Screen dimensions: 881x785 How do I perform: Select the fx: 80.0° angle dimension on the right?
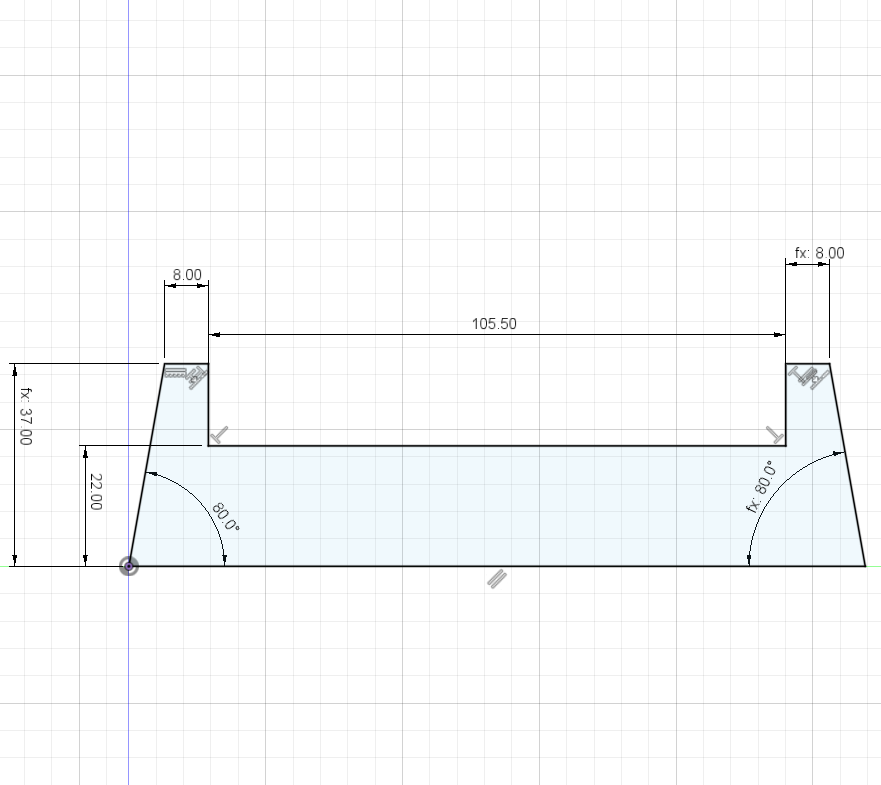coord(762,487)
